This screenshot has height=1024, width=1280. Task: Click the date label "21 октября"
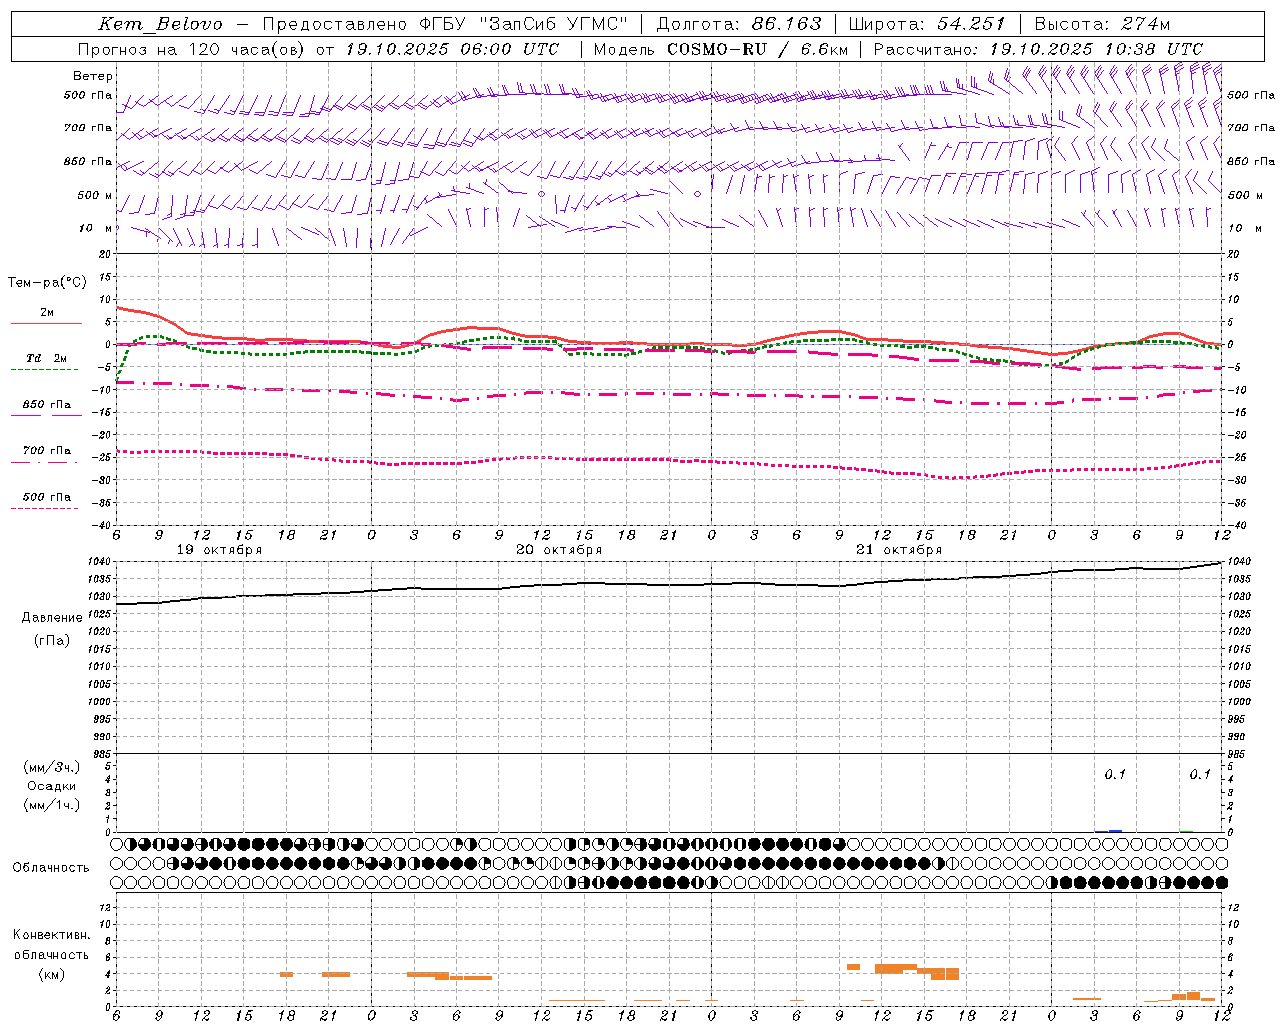[899, 550]
